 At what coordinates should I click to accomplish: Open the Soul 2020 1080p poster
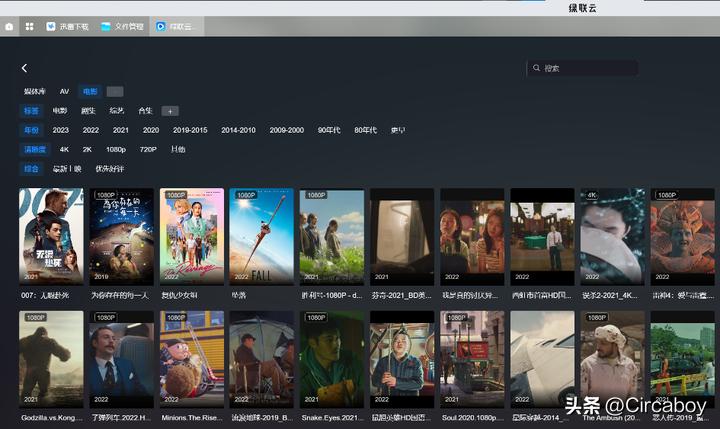coord(472,359)
